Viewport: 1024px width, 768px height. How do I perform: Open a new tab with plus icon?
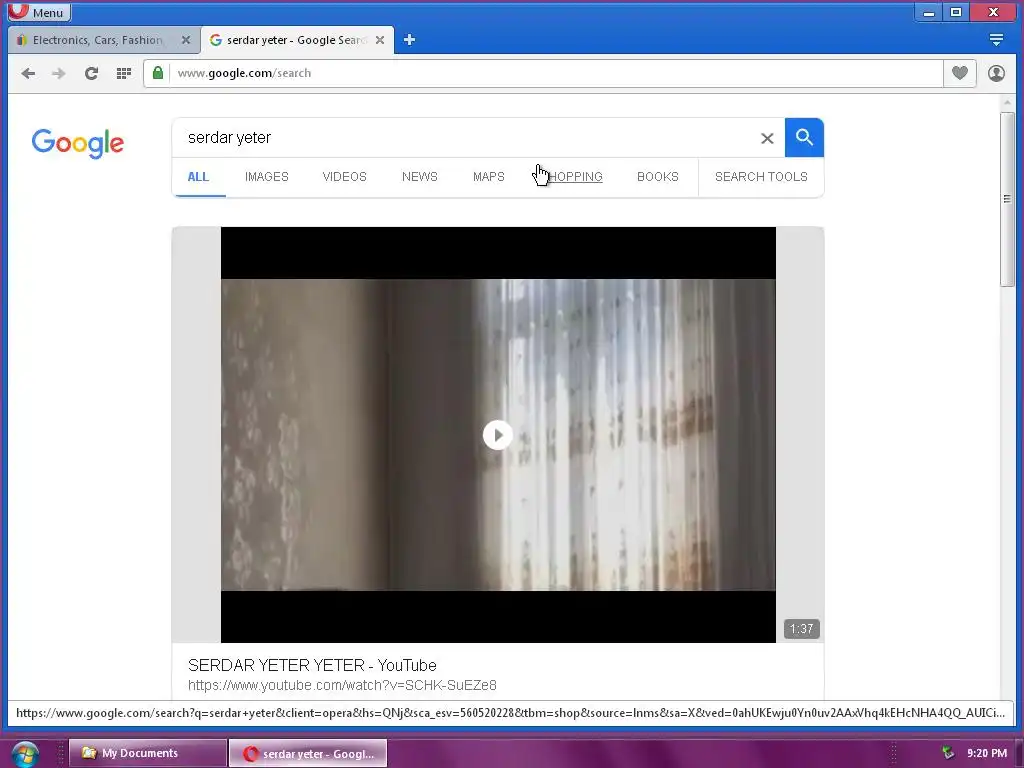(409, 40)
